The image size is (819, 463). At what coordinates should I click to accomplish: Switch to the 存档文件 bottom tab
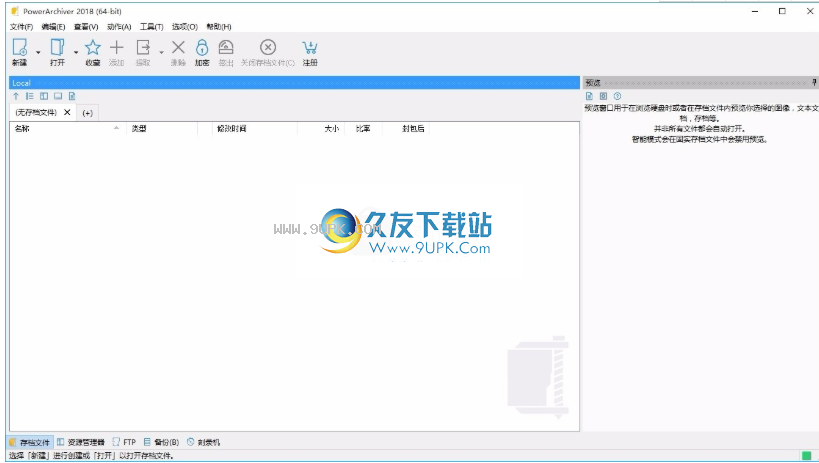[30, 442]
